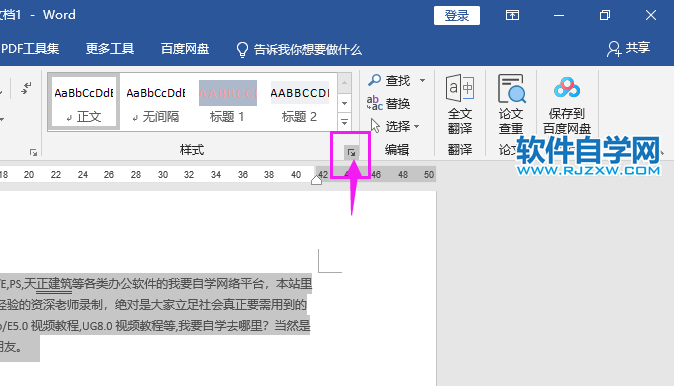Click the 登录 sign-in button
The width and height of the screenshot is (674, 386).
(456, 15)
